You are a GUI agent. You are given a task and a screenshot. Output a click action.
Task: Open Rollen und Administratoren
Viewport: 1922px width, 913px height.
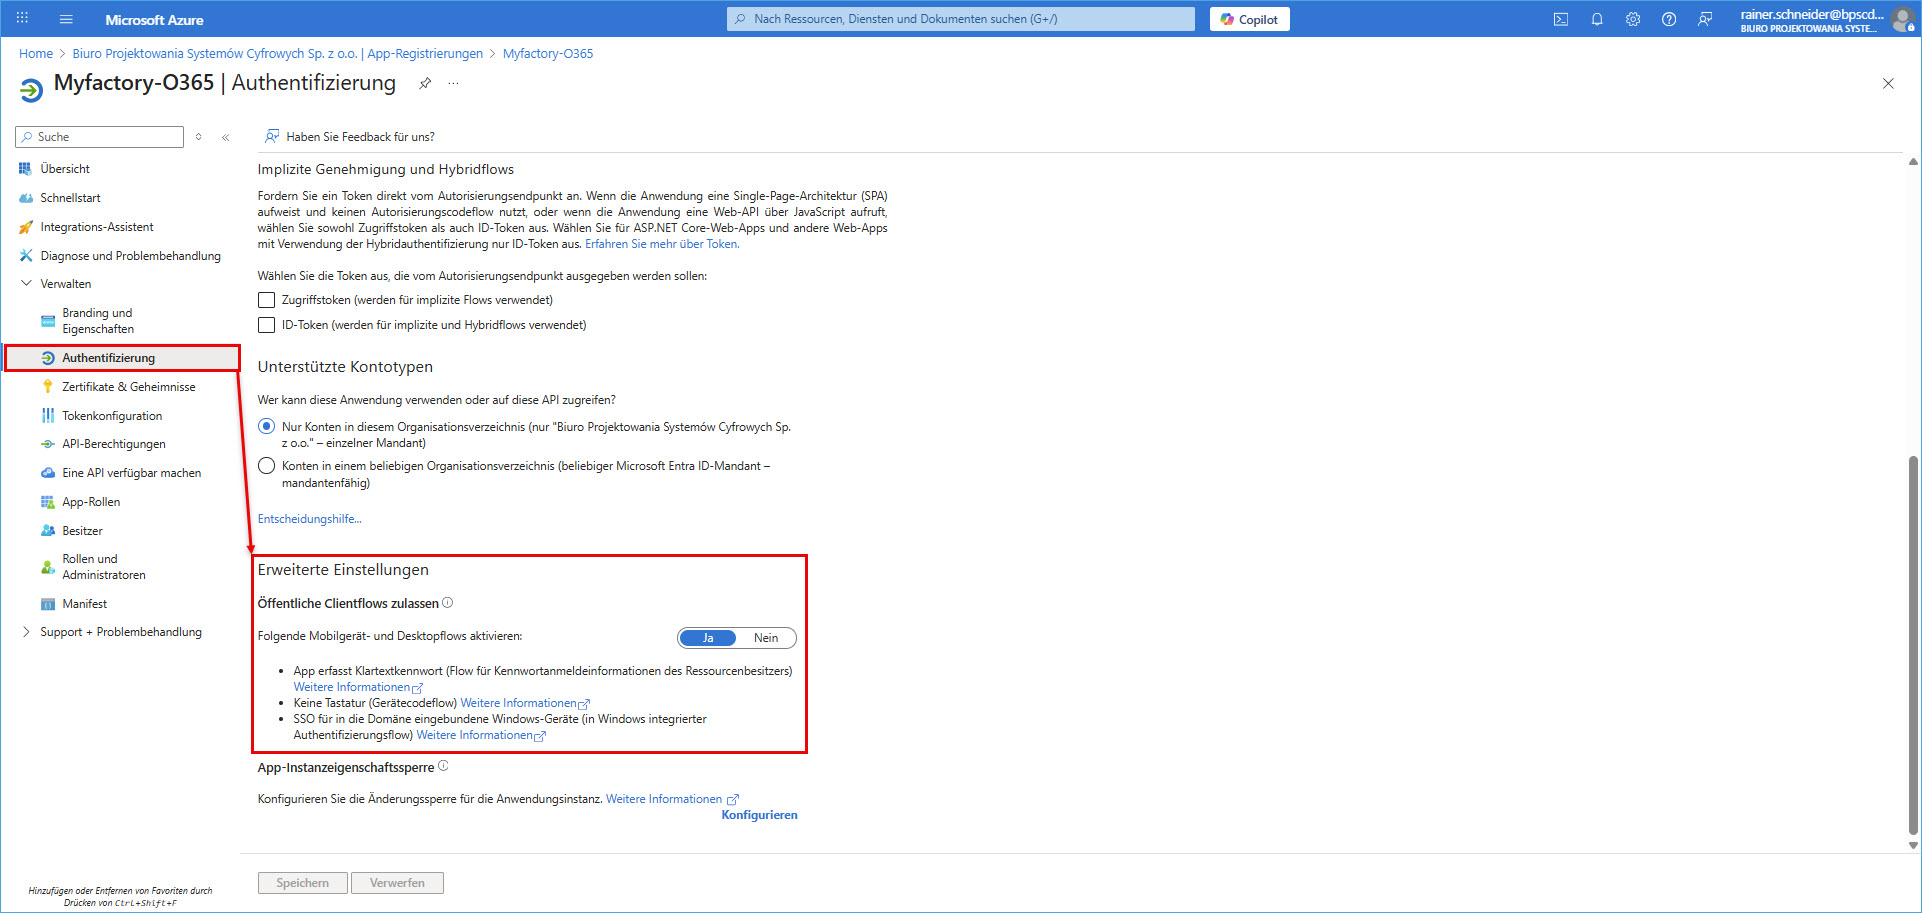pos(103,567)
